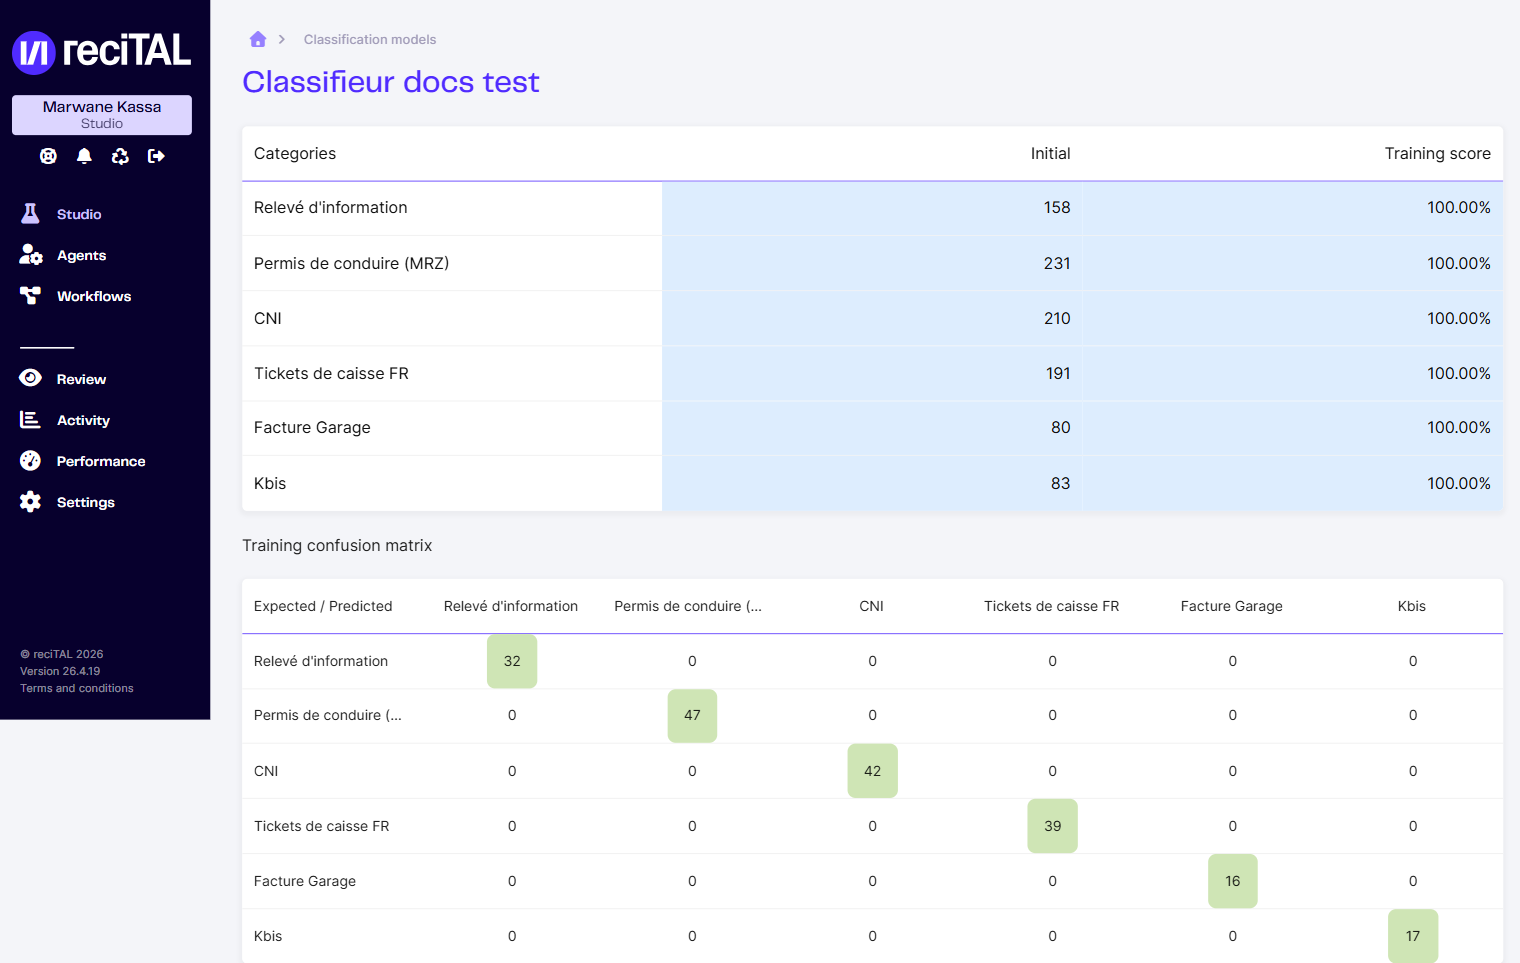1520x963 pixels.
Task: Click the Review eye icon
Action: click(x=31, y=378)
